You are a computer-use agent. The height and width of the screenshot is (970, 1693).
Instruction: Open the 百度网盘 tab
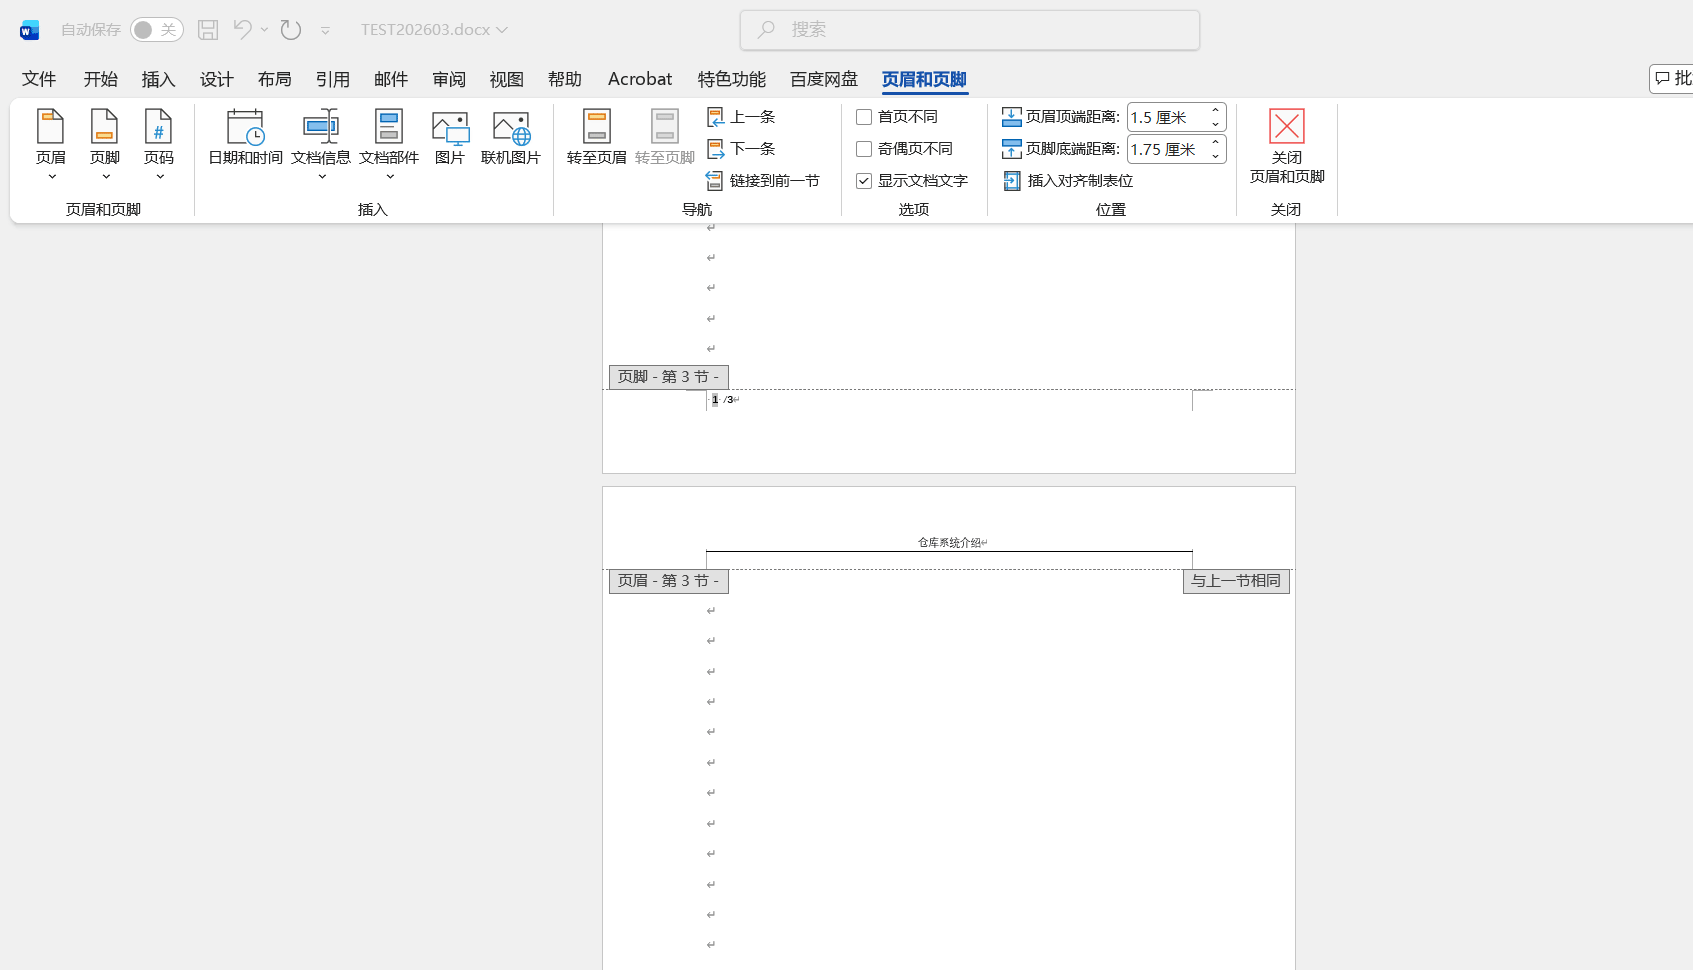click(823, 79)
